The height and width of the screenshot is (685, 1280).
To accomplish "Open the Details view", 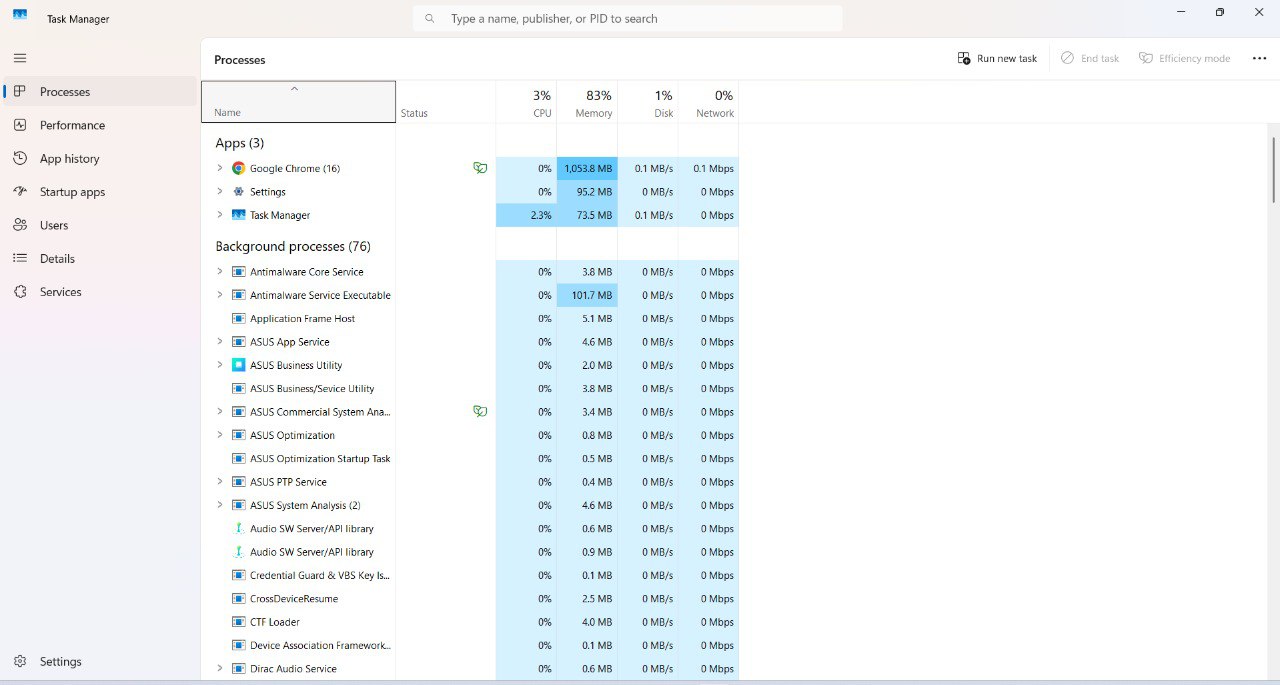I will (57, 258).
